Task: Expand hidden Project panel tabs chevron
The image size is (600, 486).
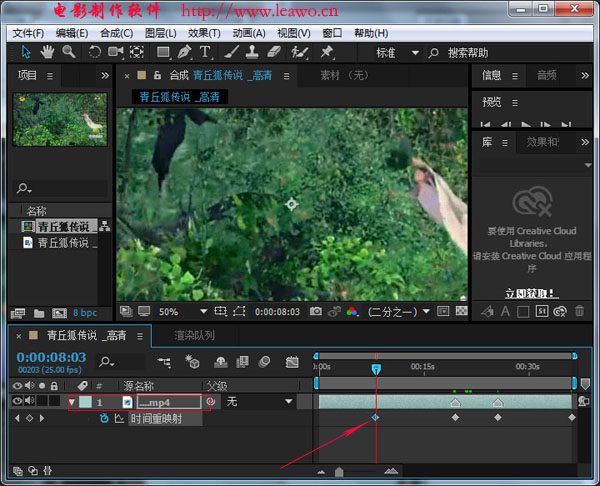Action: click(x=105, y=75)
